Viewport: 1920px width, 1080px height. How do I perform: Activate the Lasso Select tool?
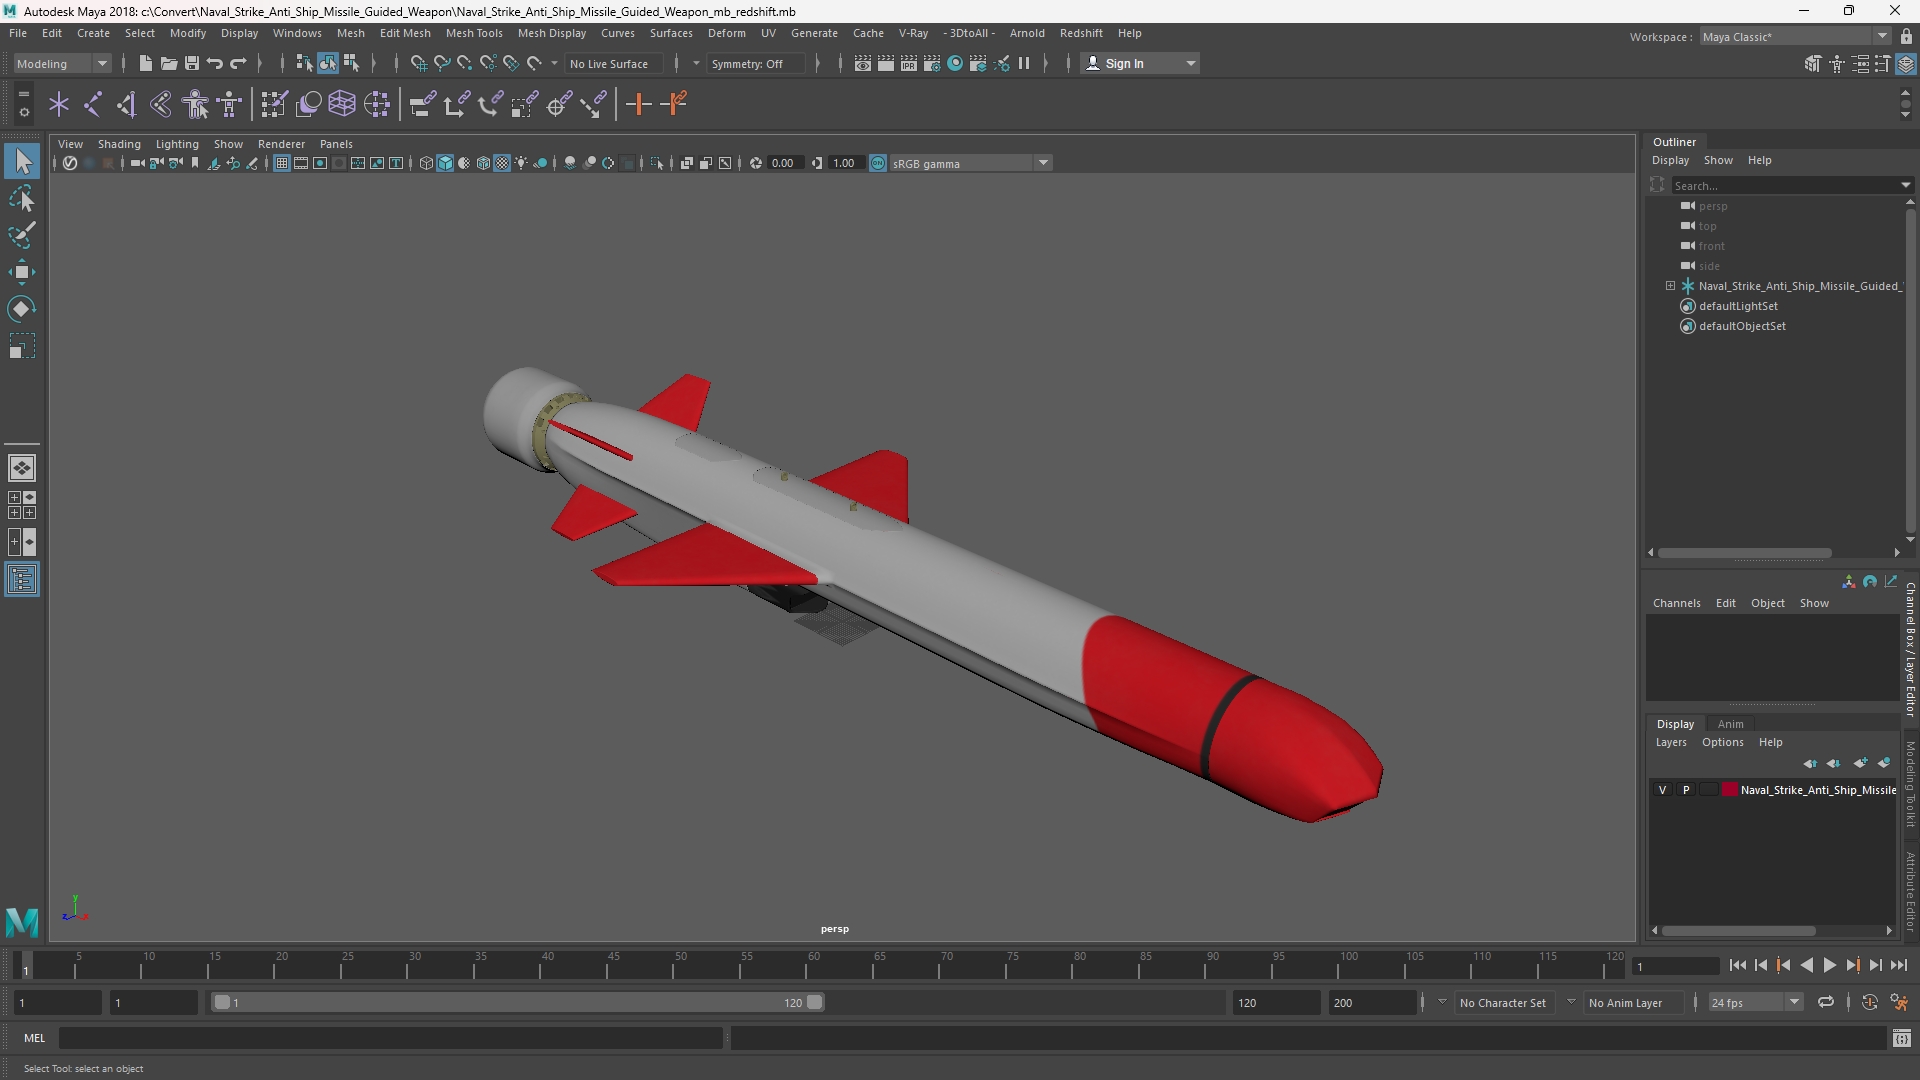pyautogui.click(x=22, y=198)
